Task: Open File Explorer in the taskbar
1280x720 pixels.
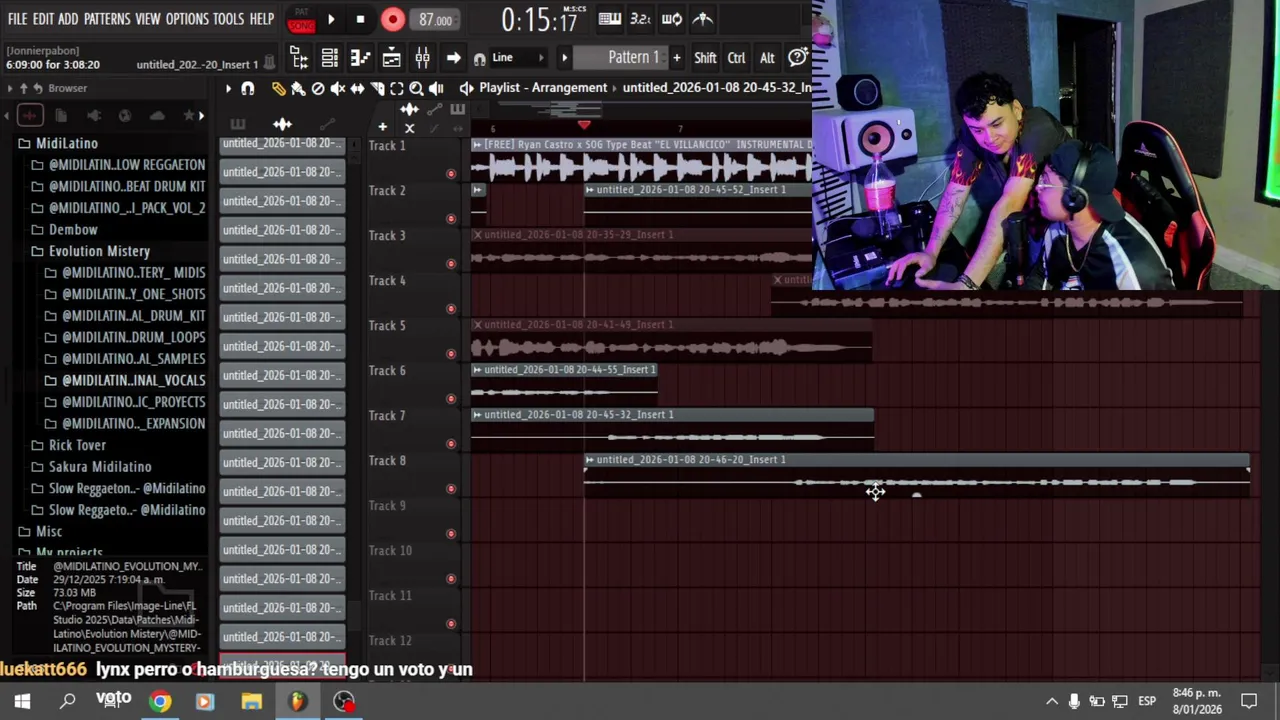Action: pyautogui.click(x=251, y=701)
